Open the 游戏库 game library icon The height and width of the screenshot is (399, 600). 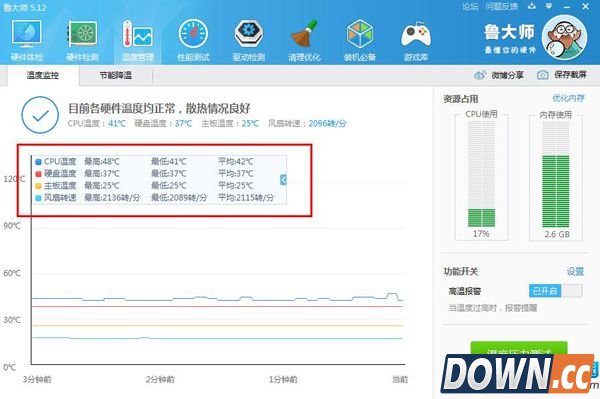416,40
